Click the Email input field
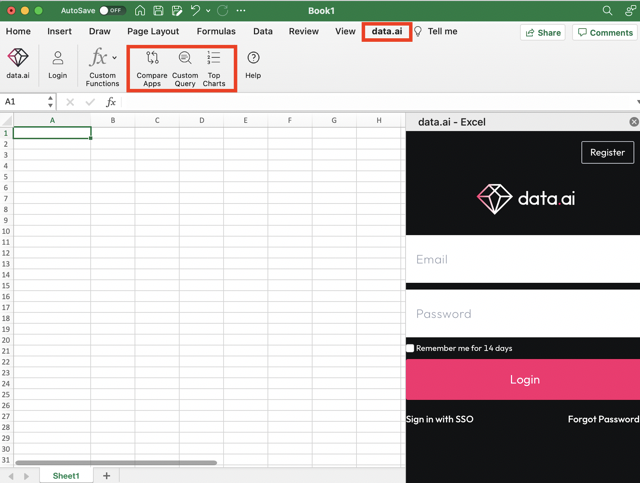640x483 pixels. click(523, 259)
